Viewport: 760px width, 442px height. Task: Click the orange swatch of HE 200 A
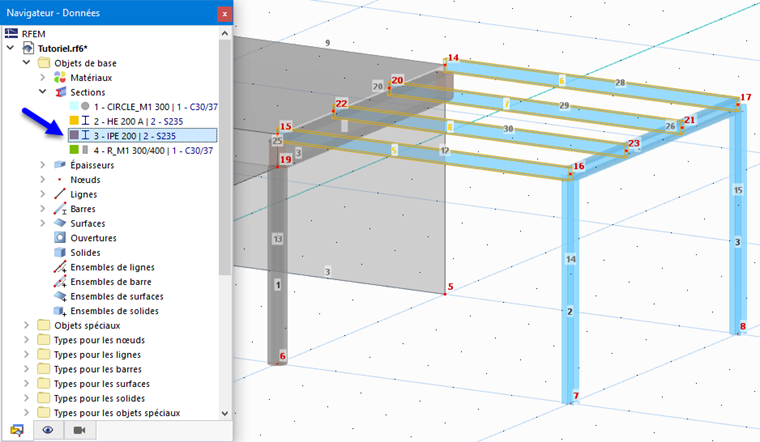[x=74, y=120]
